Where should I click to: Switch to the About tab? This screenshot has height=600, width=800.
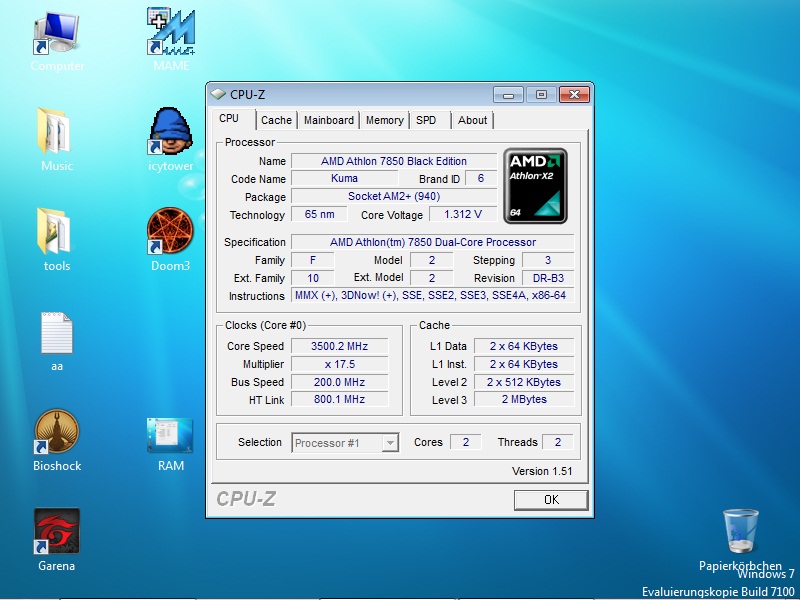tap(472, 120)
